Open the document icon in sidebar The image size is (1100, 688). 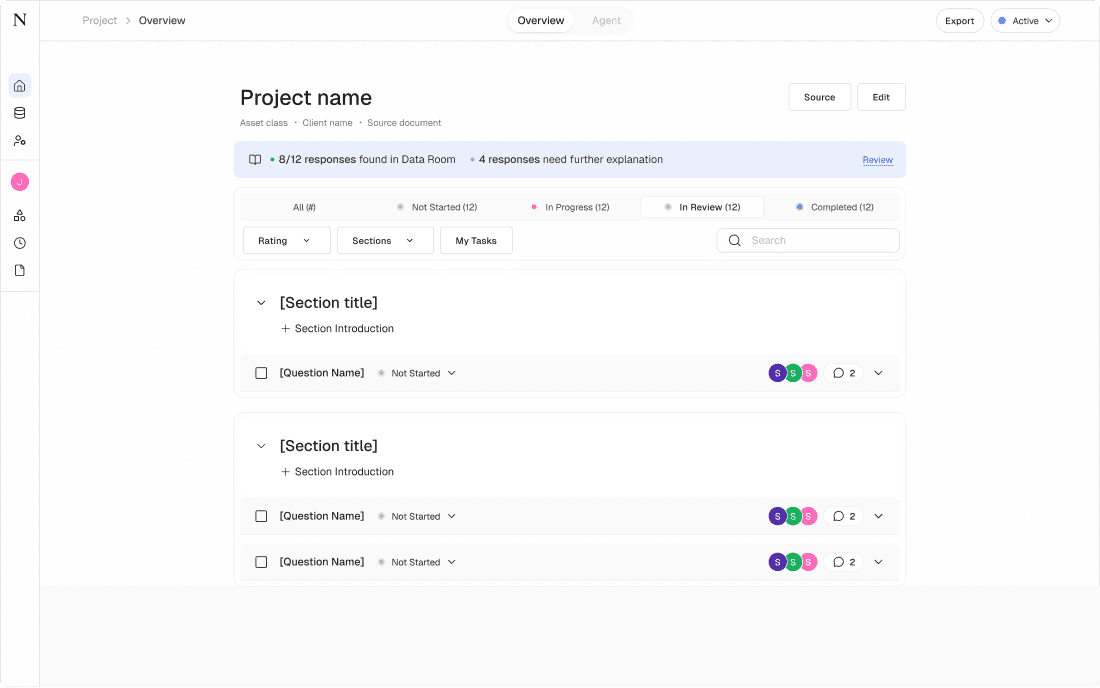point(20,270)
